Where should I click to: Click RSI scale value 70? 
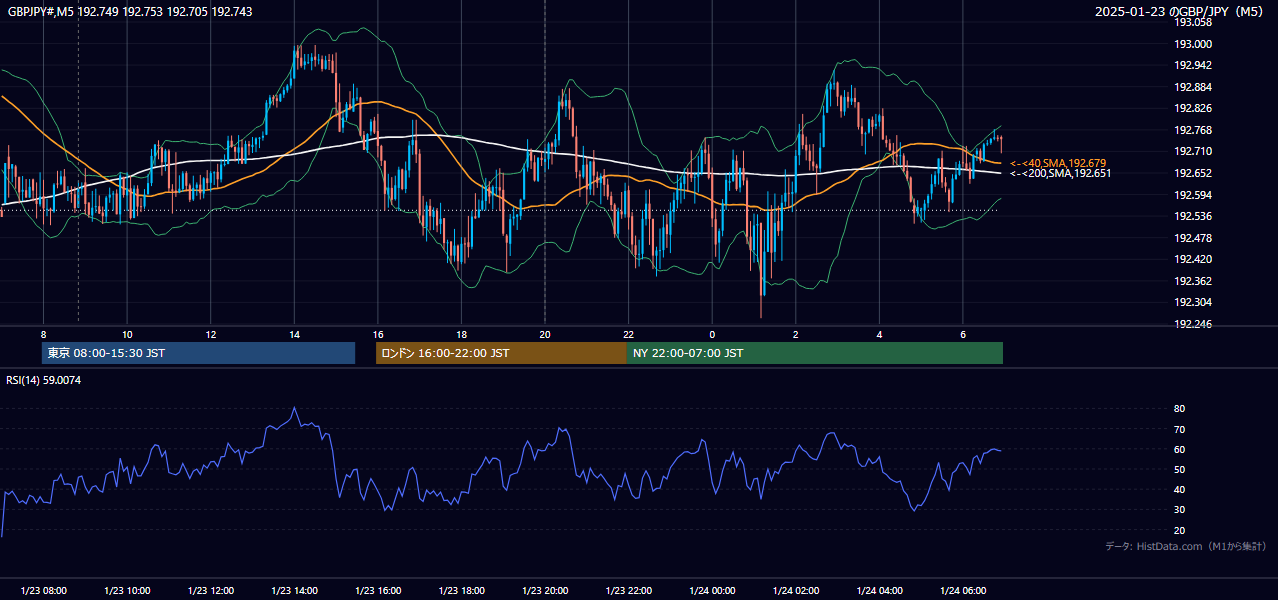(x=1180, y=430)
